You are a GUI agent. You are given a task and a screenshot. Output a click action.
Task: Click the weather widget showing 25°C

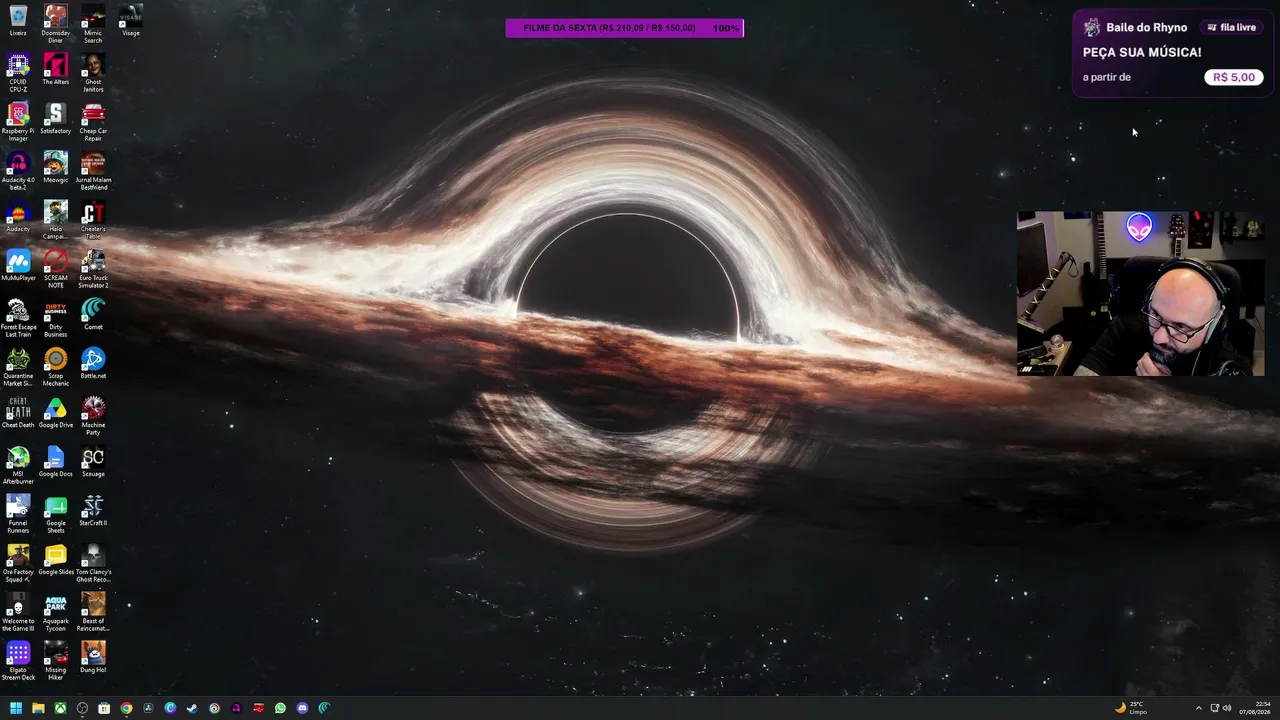click(x=1130, y=708)
